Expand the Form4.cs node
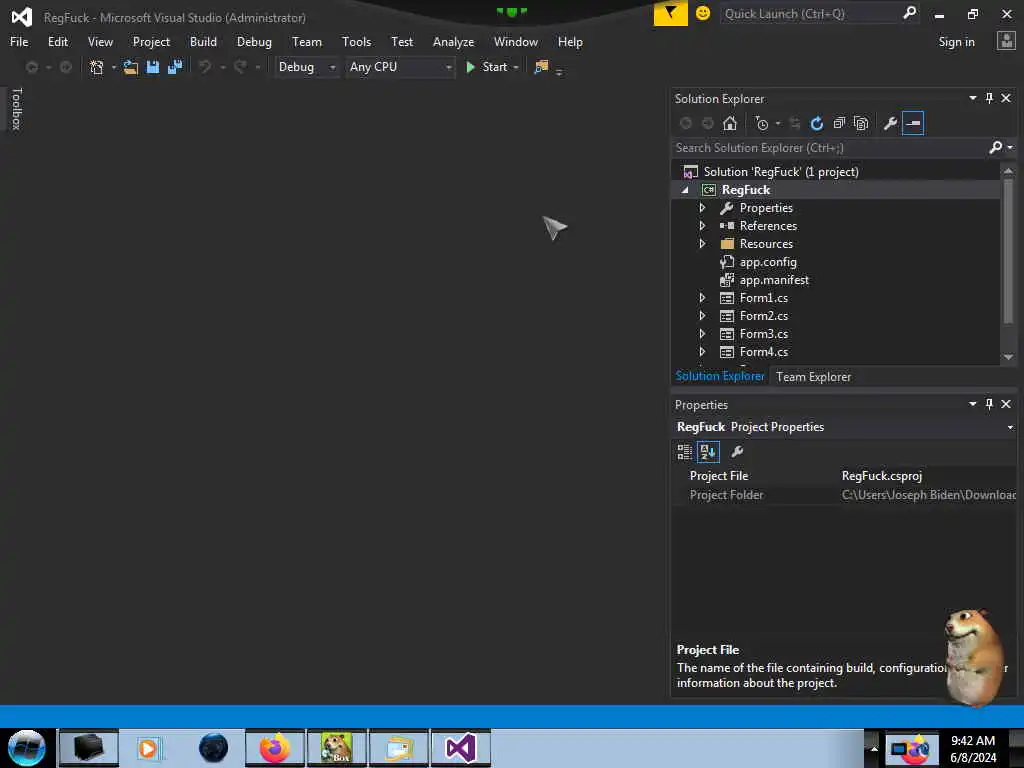Viewport: 1024px width, 768px height. tap(703, 352)
